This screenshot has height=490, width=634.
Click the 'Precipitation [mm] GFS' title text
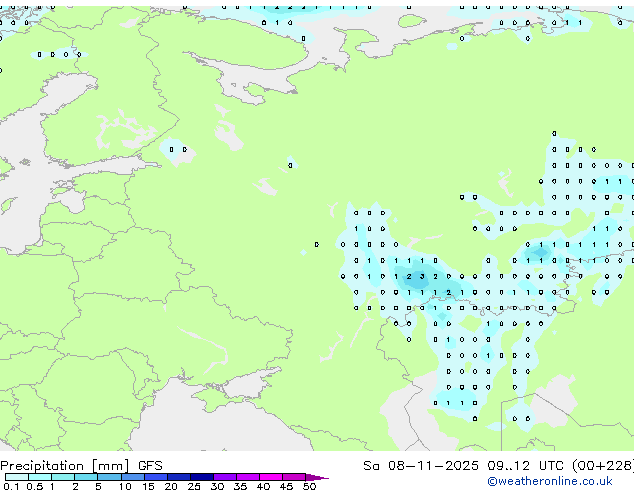pyautogui.click(x=81, y=466)
